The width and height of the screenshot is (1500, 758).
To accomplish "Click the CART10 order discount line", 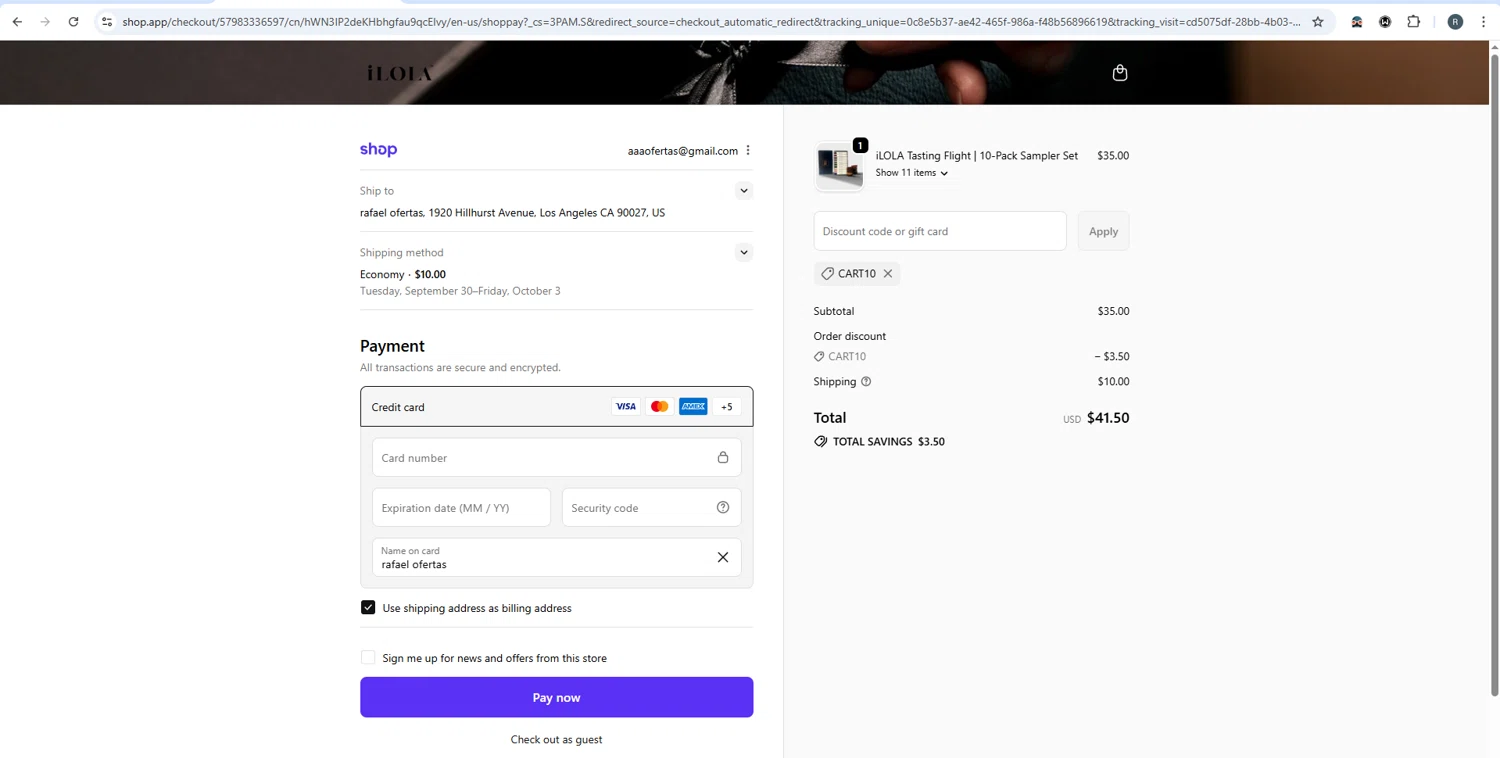I will pos(971,356).
